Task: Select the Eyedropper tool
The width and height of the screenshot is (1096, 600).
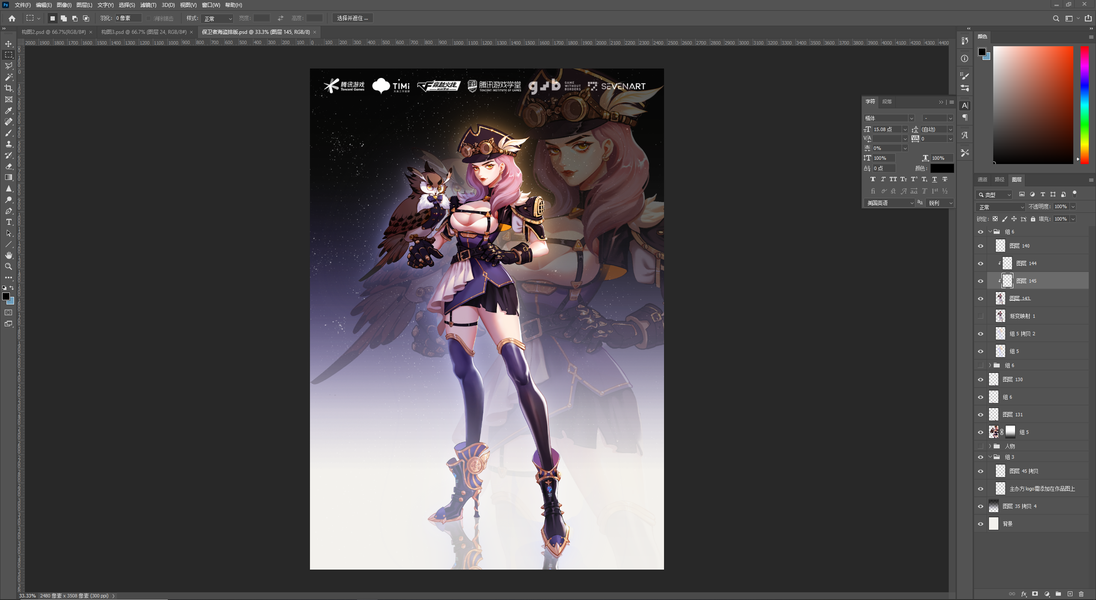Action: pos(8,110)
